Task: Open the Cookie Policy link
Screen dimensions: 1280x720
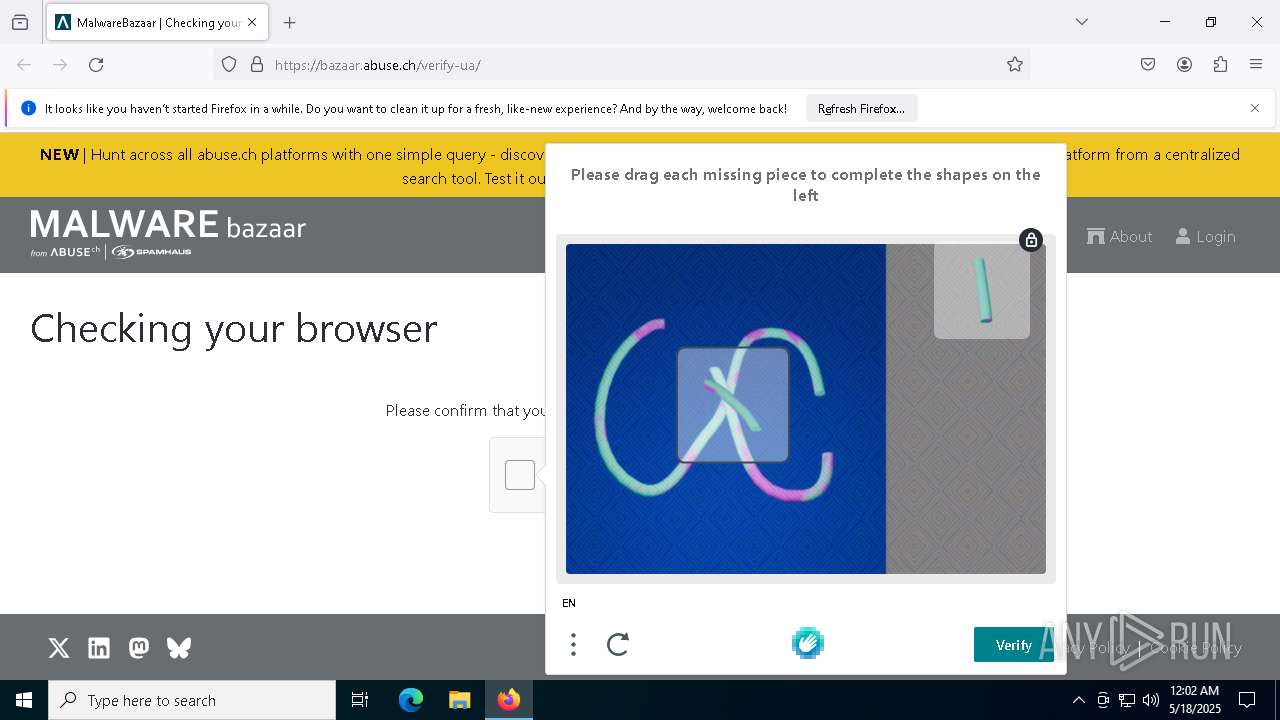Action: click(x=1196, y=648)
